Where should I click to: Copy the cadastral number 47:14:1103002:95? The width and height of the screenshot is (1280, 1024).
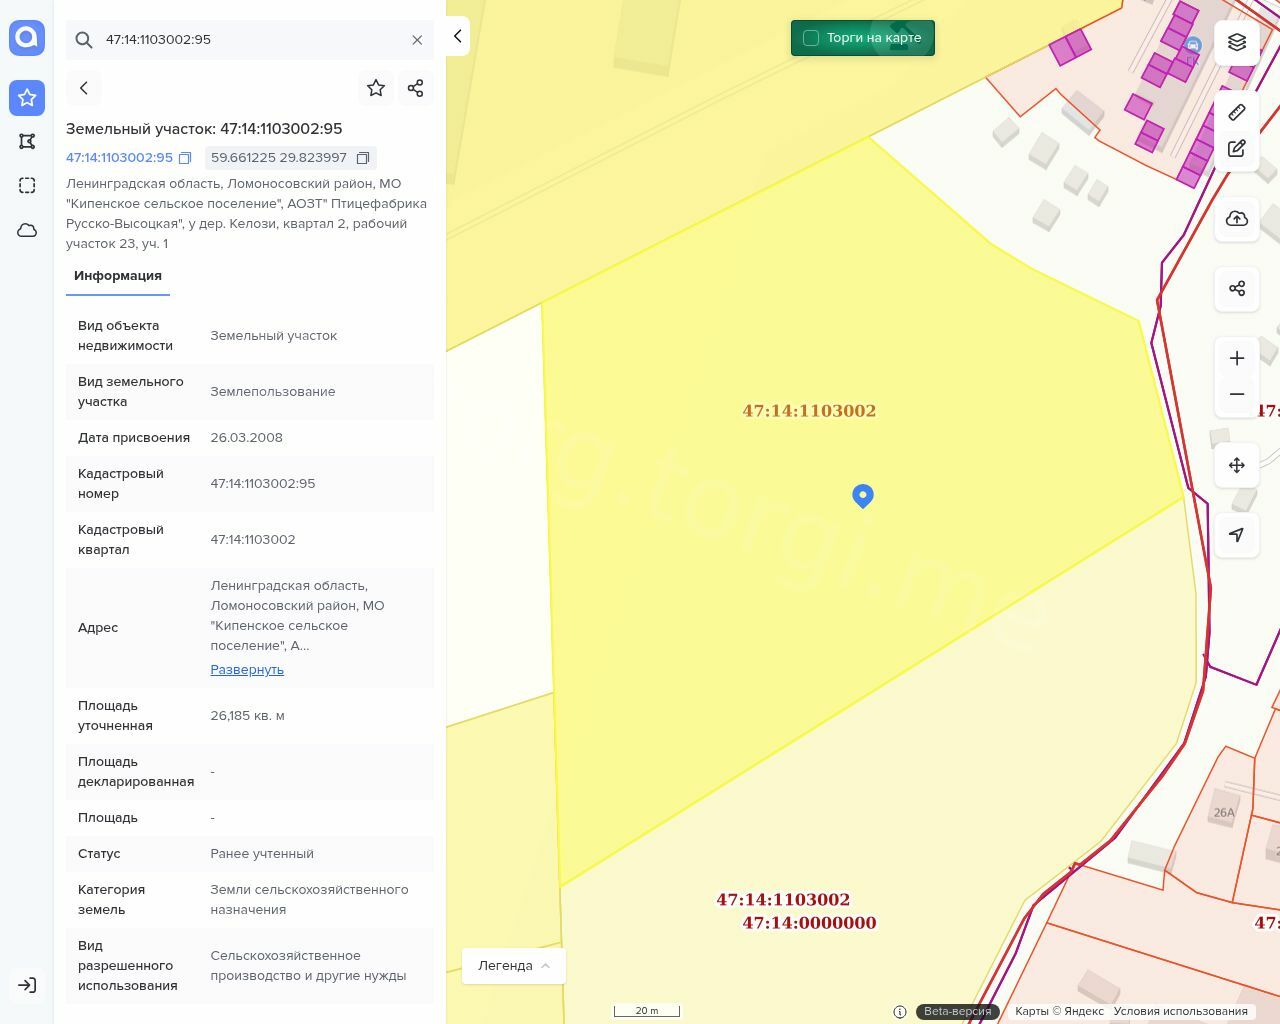pos(185,158)
